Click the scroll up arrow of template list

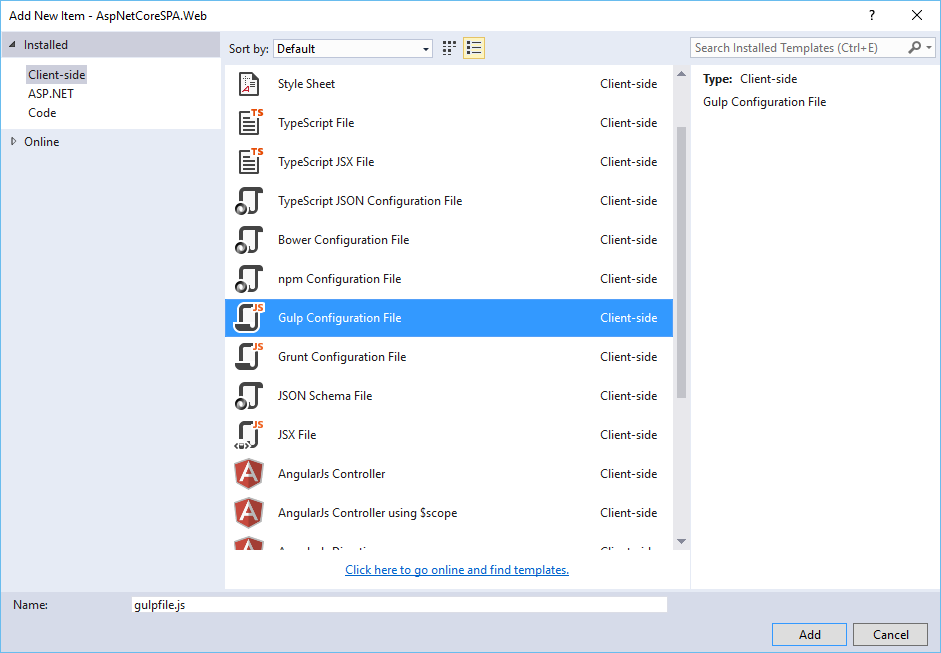[x=681, y=74]
